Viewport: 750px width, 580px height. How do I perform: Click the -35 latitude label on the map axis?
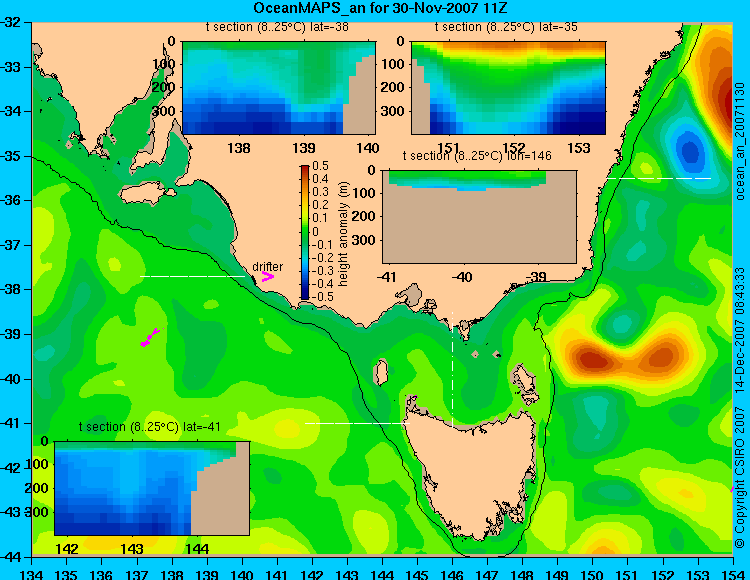[x=11, y=156]
